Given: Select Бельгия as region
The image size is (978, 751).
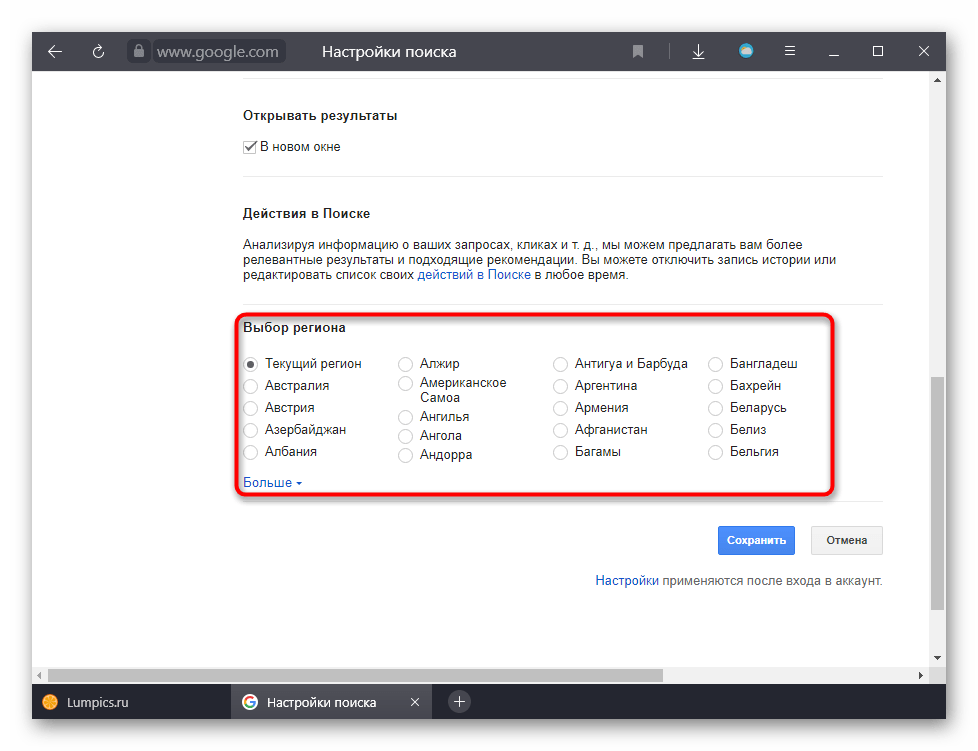Looking at the screenshot, I should [715, 452].
